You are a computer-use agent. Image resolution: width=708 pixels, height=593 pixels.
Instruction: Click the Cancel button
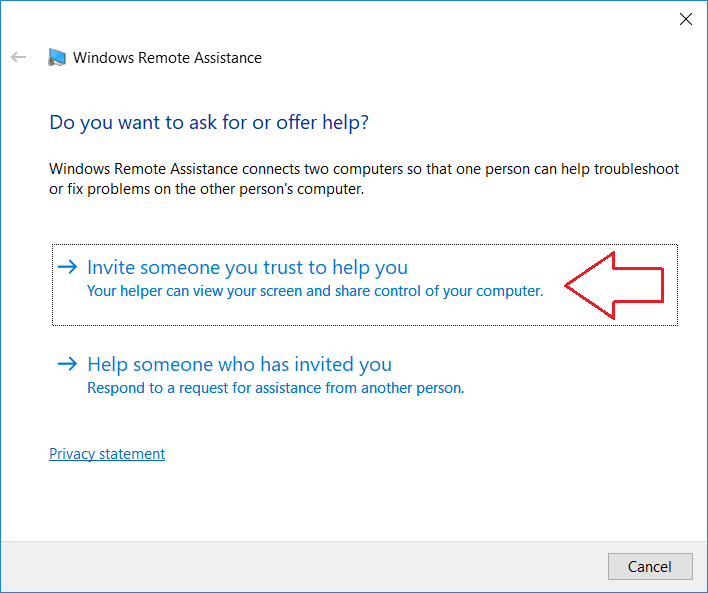tap(650, 566)
